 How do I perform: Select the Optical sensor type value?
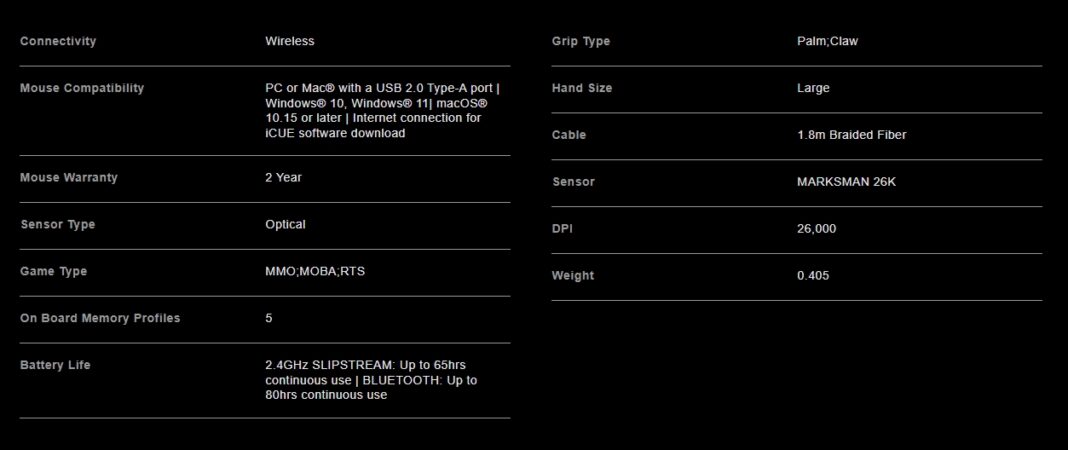tap(285, 224)
